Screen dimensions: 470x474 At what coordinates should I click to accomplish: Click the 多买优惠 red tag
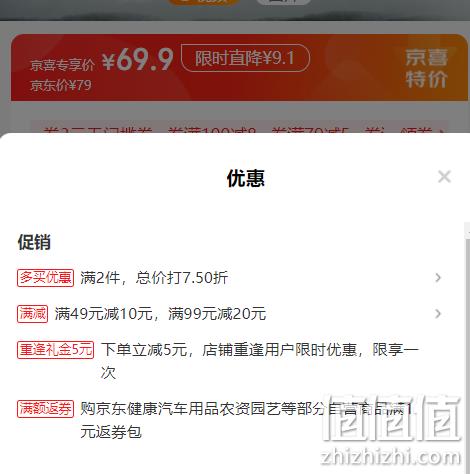tap(45, 278)
